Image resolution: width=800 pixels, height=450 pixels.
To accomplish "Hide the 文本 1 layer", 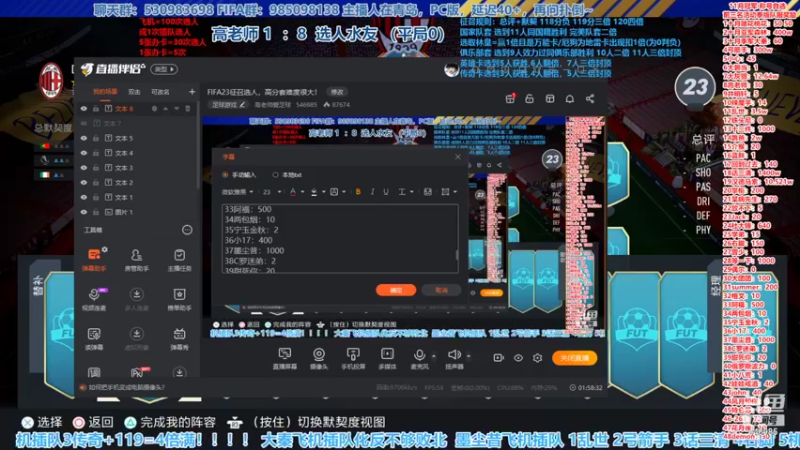I will (84, 197).
